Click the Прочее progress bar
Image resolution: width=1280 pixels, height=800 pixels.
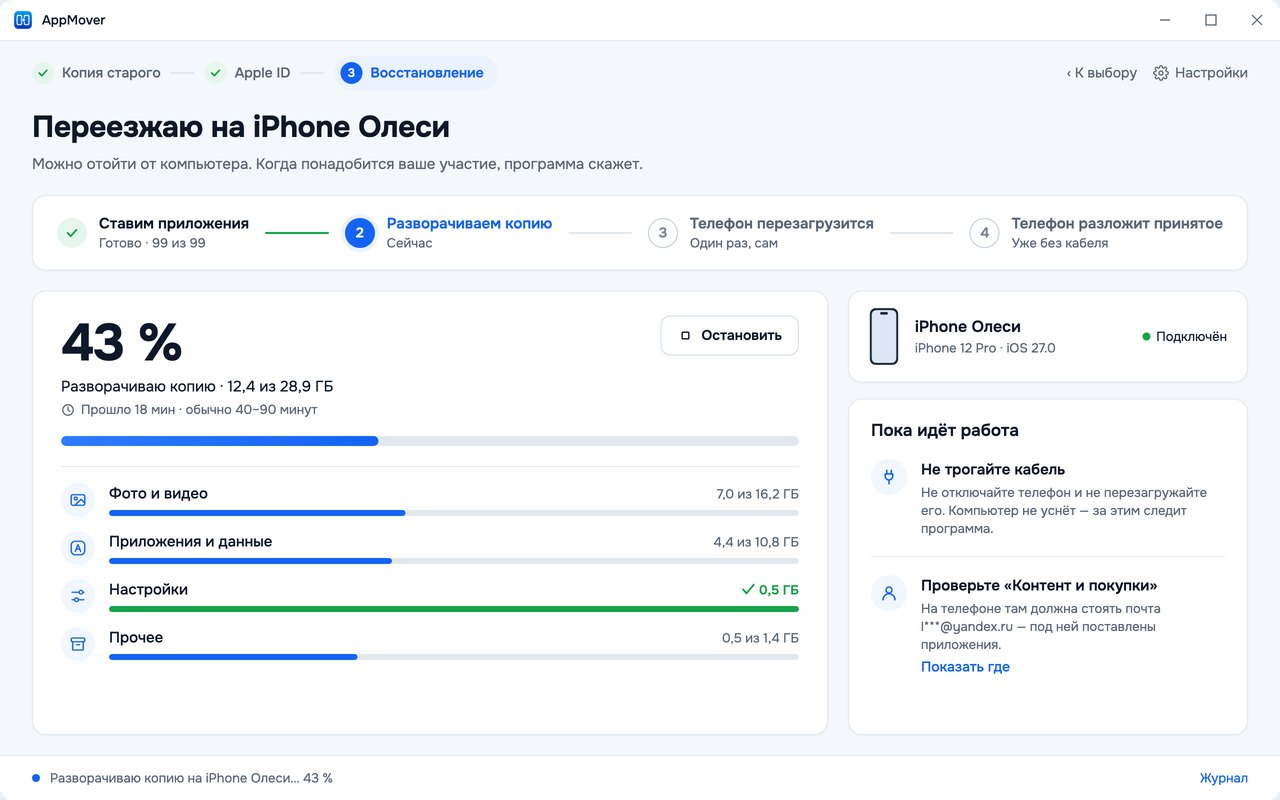pyautogui.click(x=454, y=657)
